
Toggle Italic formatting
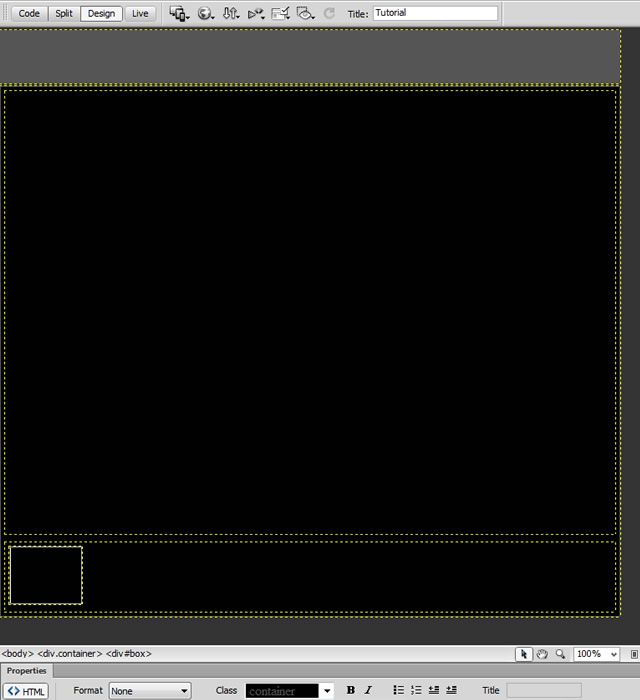(x=369, y=690)
